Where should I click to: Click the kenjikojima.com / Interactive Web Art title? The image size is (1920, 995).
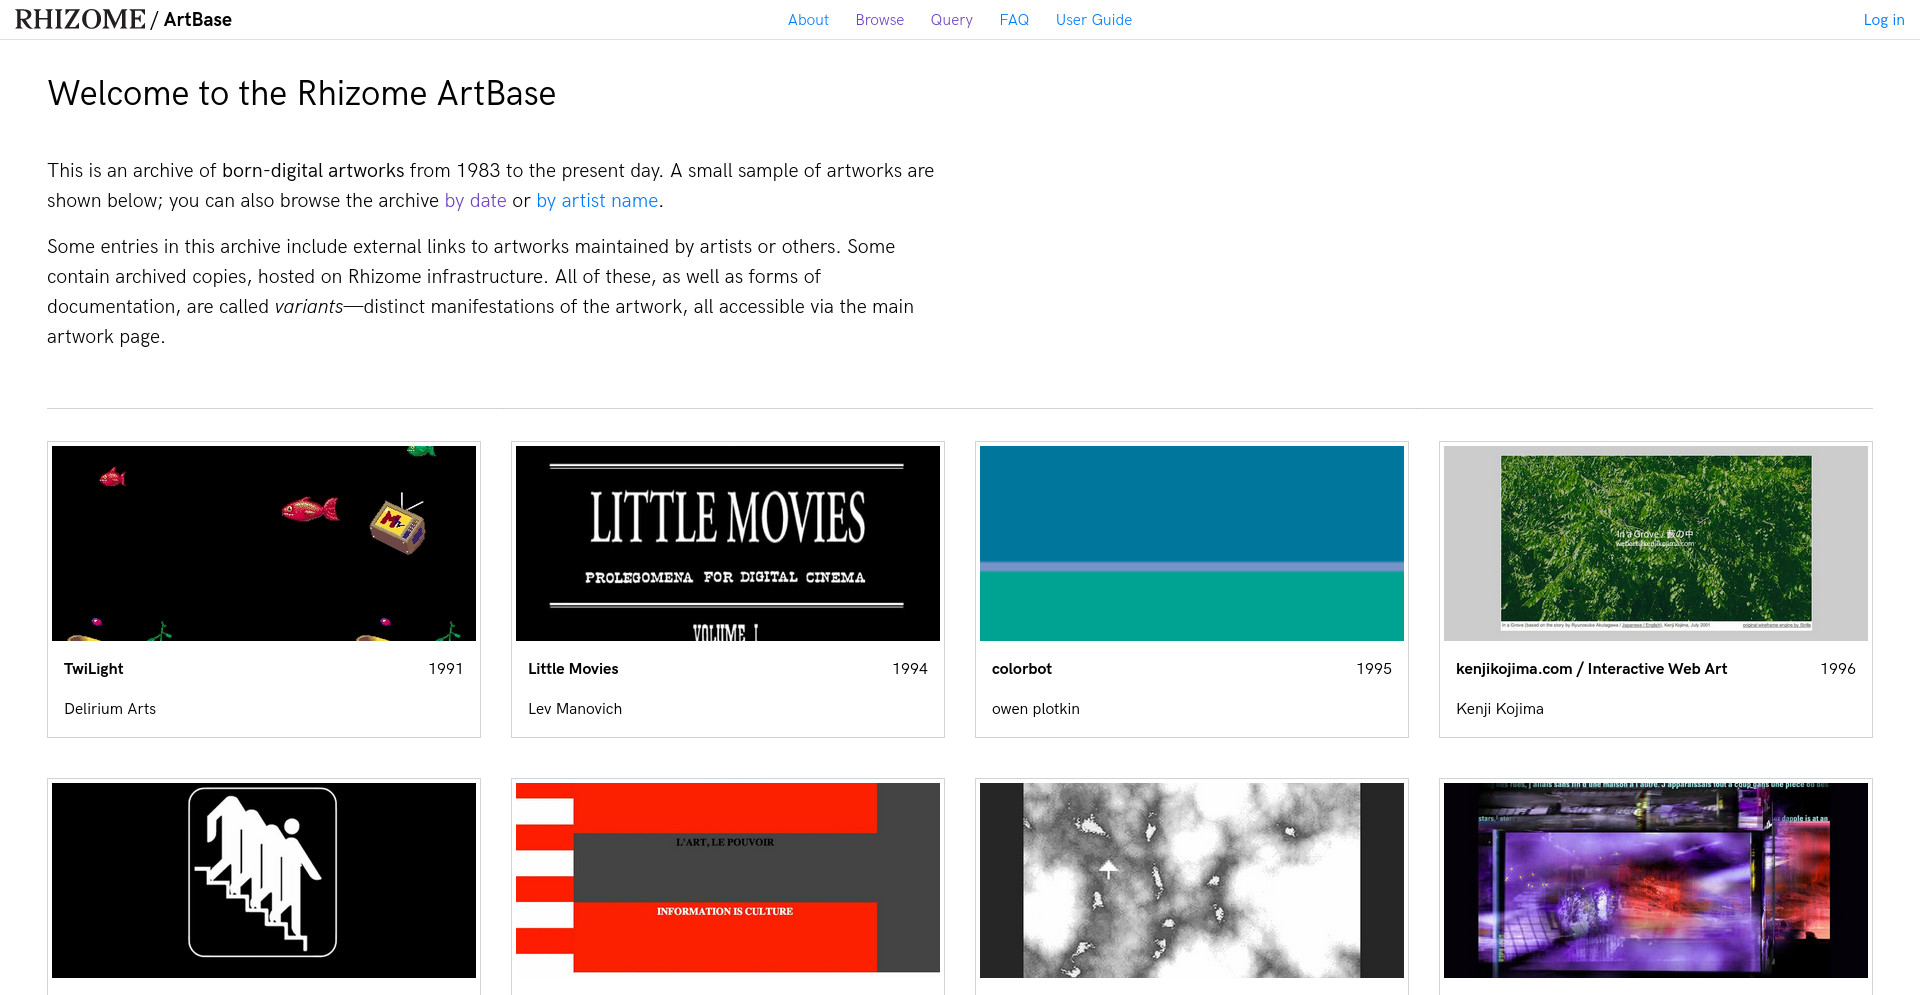point(1591,669)
